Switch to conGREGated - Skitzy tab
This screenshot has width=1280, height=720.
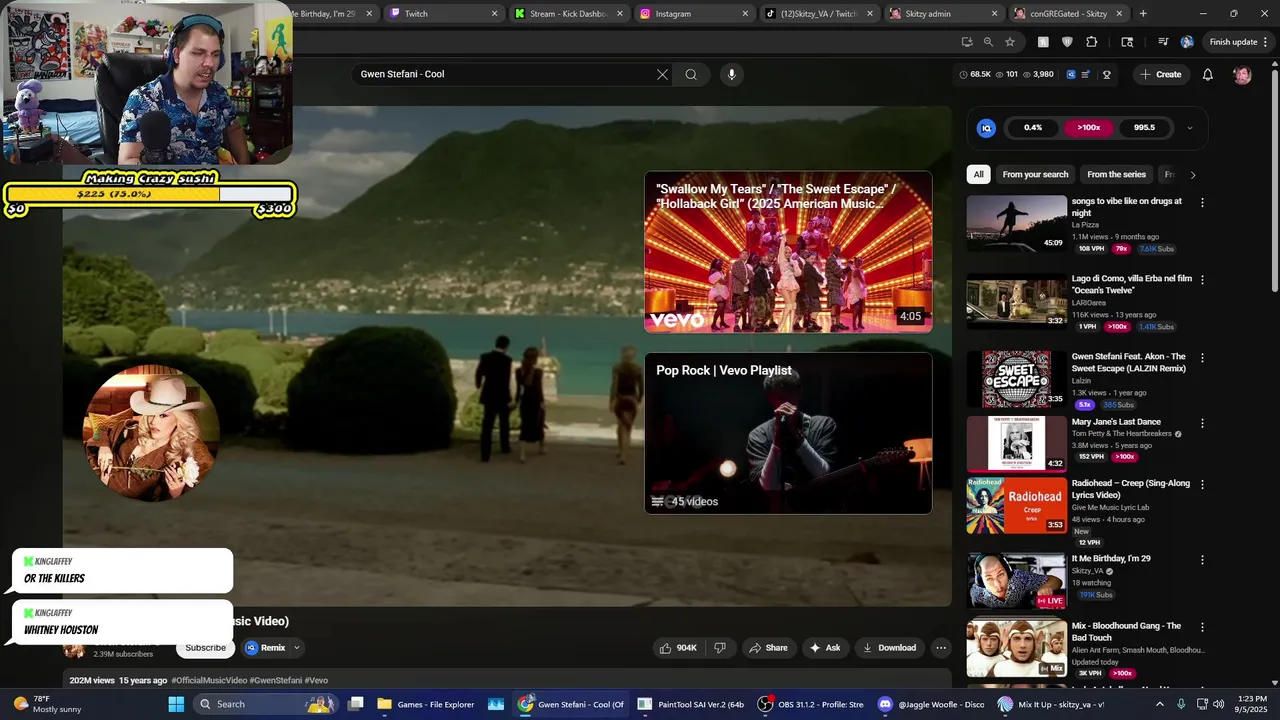(1068, 13)
